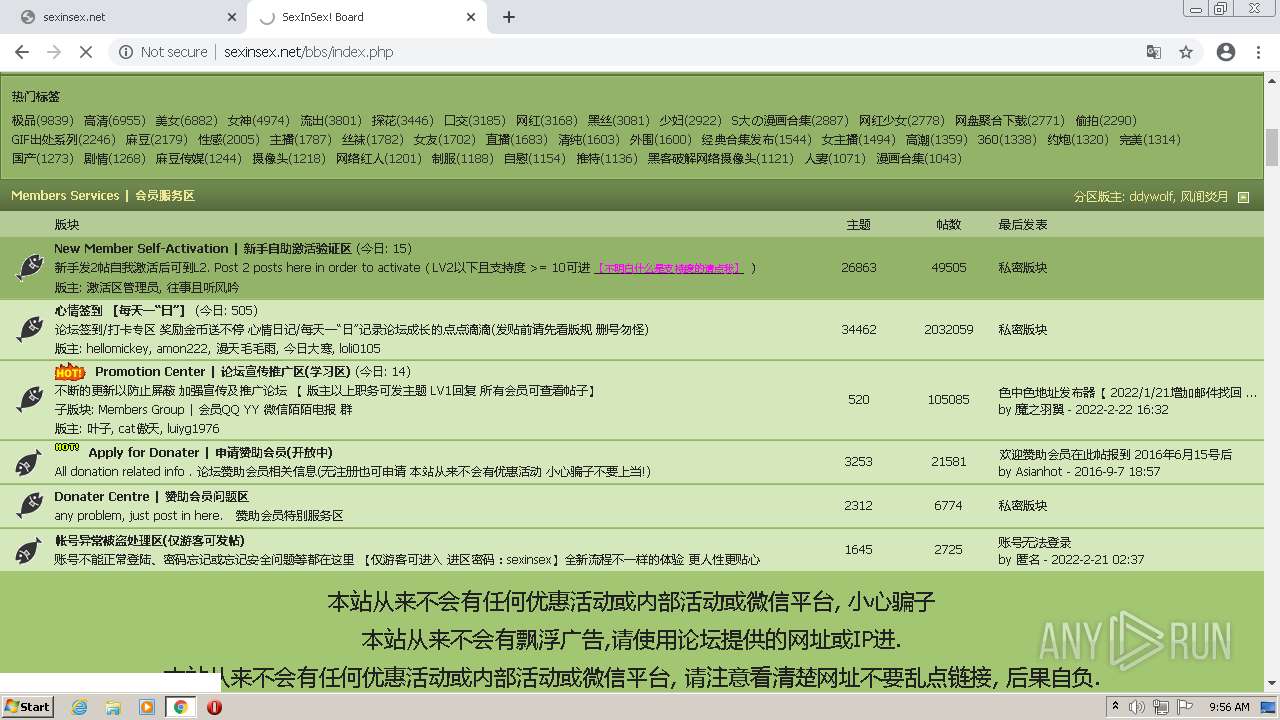Open the Not secure site info

[x=163, y=52]
